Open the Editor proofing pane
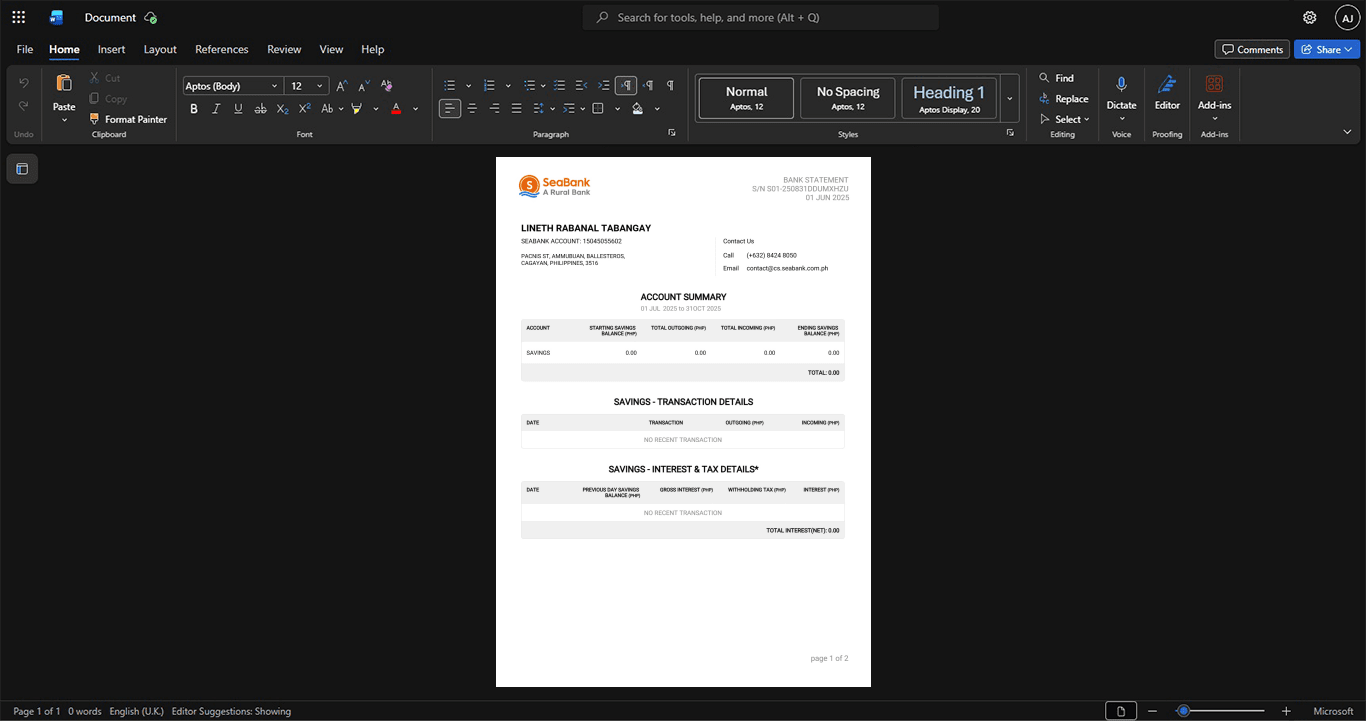 1167,93
